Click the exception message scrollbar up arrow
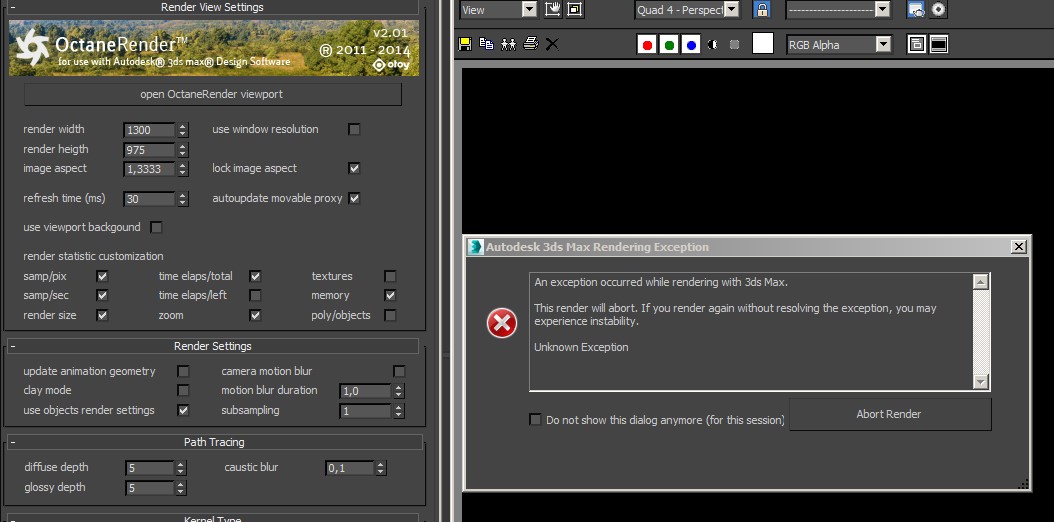Viewport: 1054px width, 522px height. point(981,281)
